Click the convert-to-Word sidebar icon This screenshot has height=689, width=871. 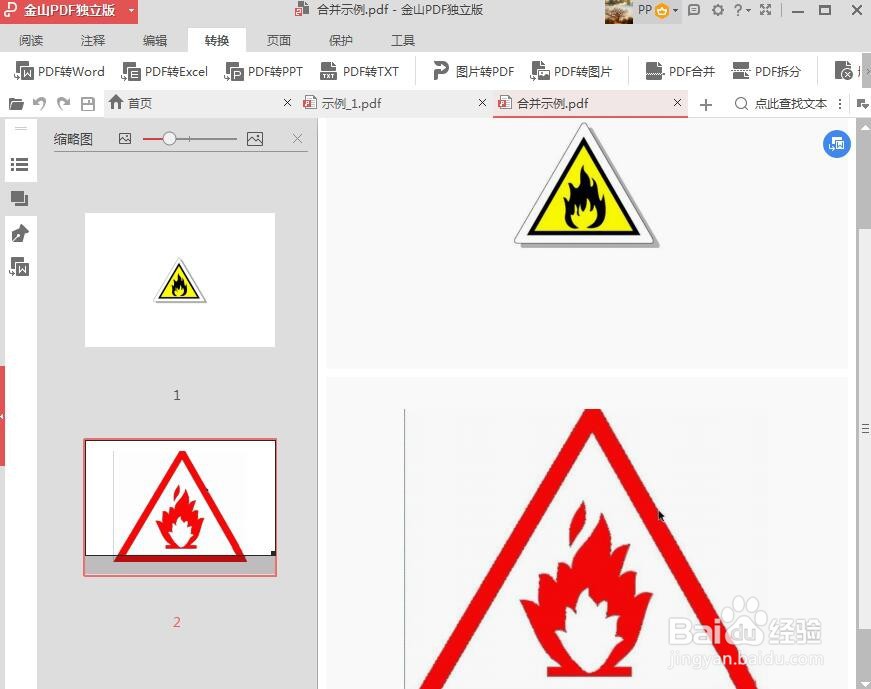coord(19,267)
